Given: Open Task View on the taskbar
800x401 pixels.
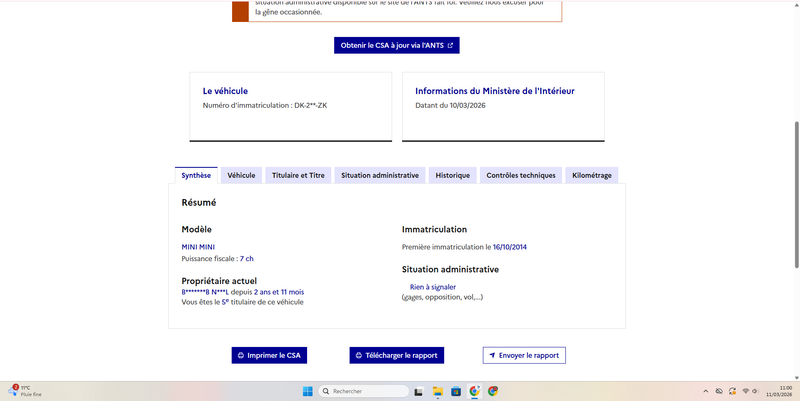Looking at the screenshot, I should coord(418,391).
